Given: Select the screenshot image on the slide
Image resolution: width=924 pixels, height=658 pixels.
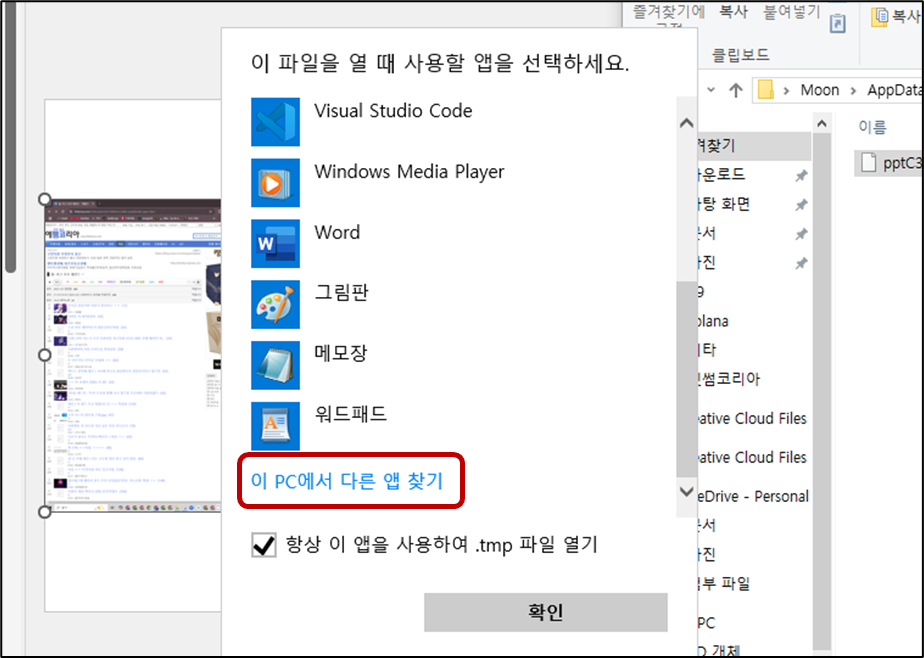Looking at the screenshot, I should click(133, 355).
